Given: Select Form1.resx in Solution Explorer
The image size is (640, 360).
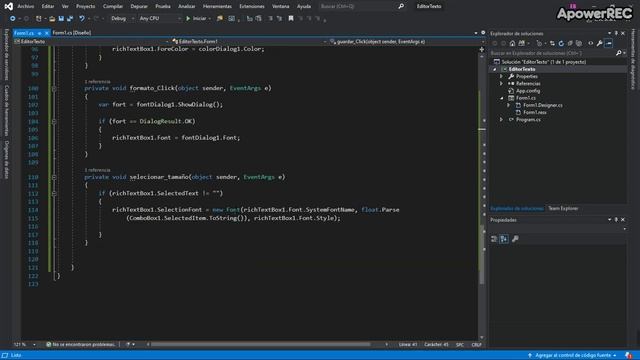Looking at the screenshot, I should pyautogui.click(x=534, y=113).
